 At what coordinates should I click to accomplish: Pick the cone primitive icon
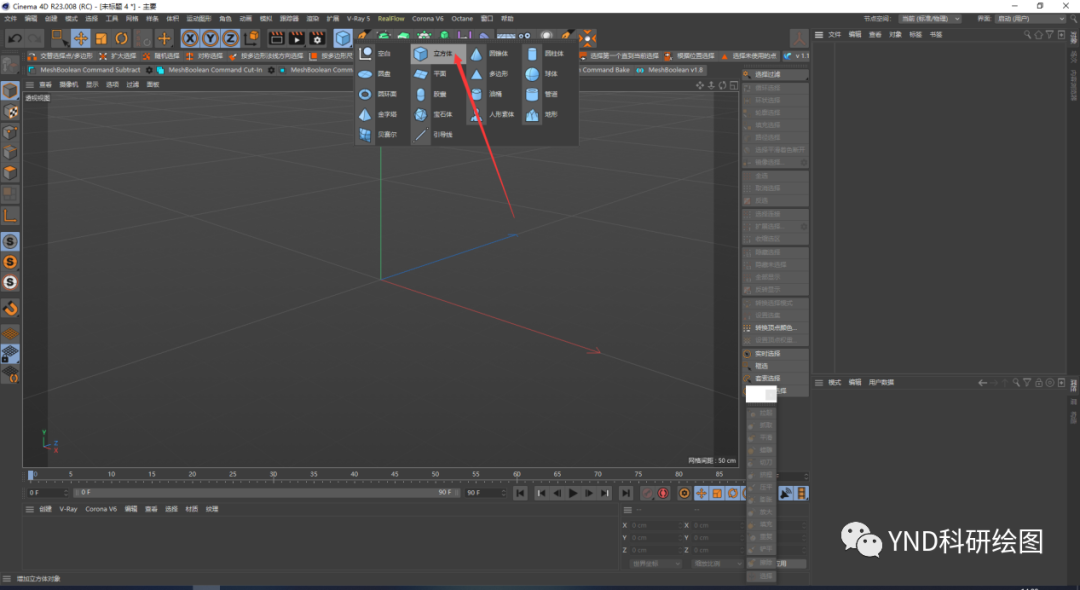pos(476,54)
